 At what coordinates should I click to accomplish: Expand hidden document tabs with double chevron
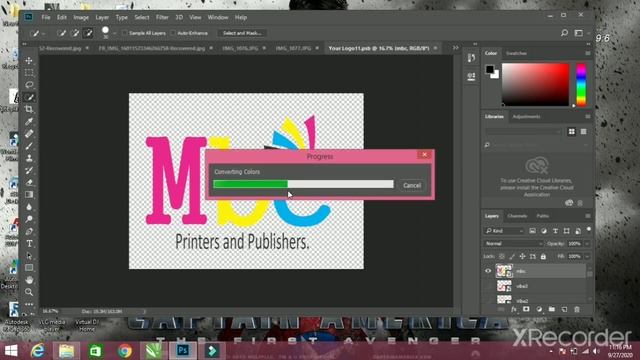[456, 48]
